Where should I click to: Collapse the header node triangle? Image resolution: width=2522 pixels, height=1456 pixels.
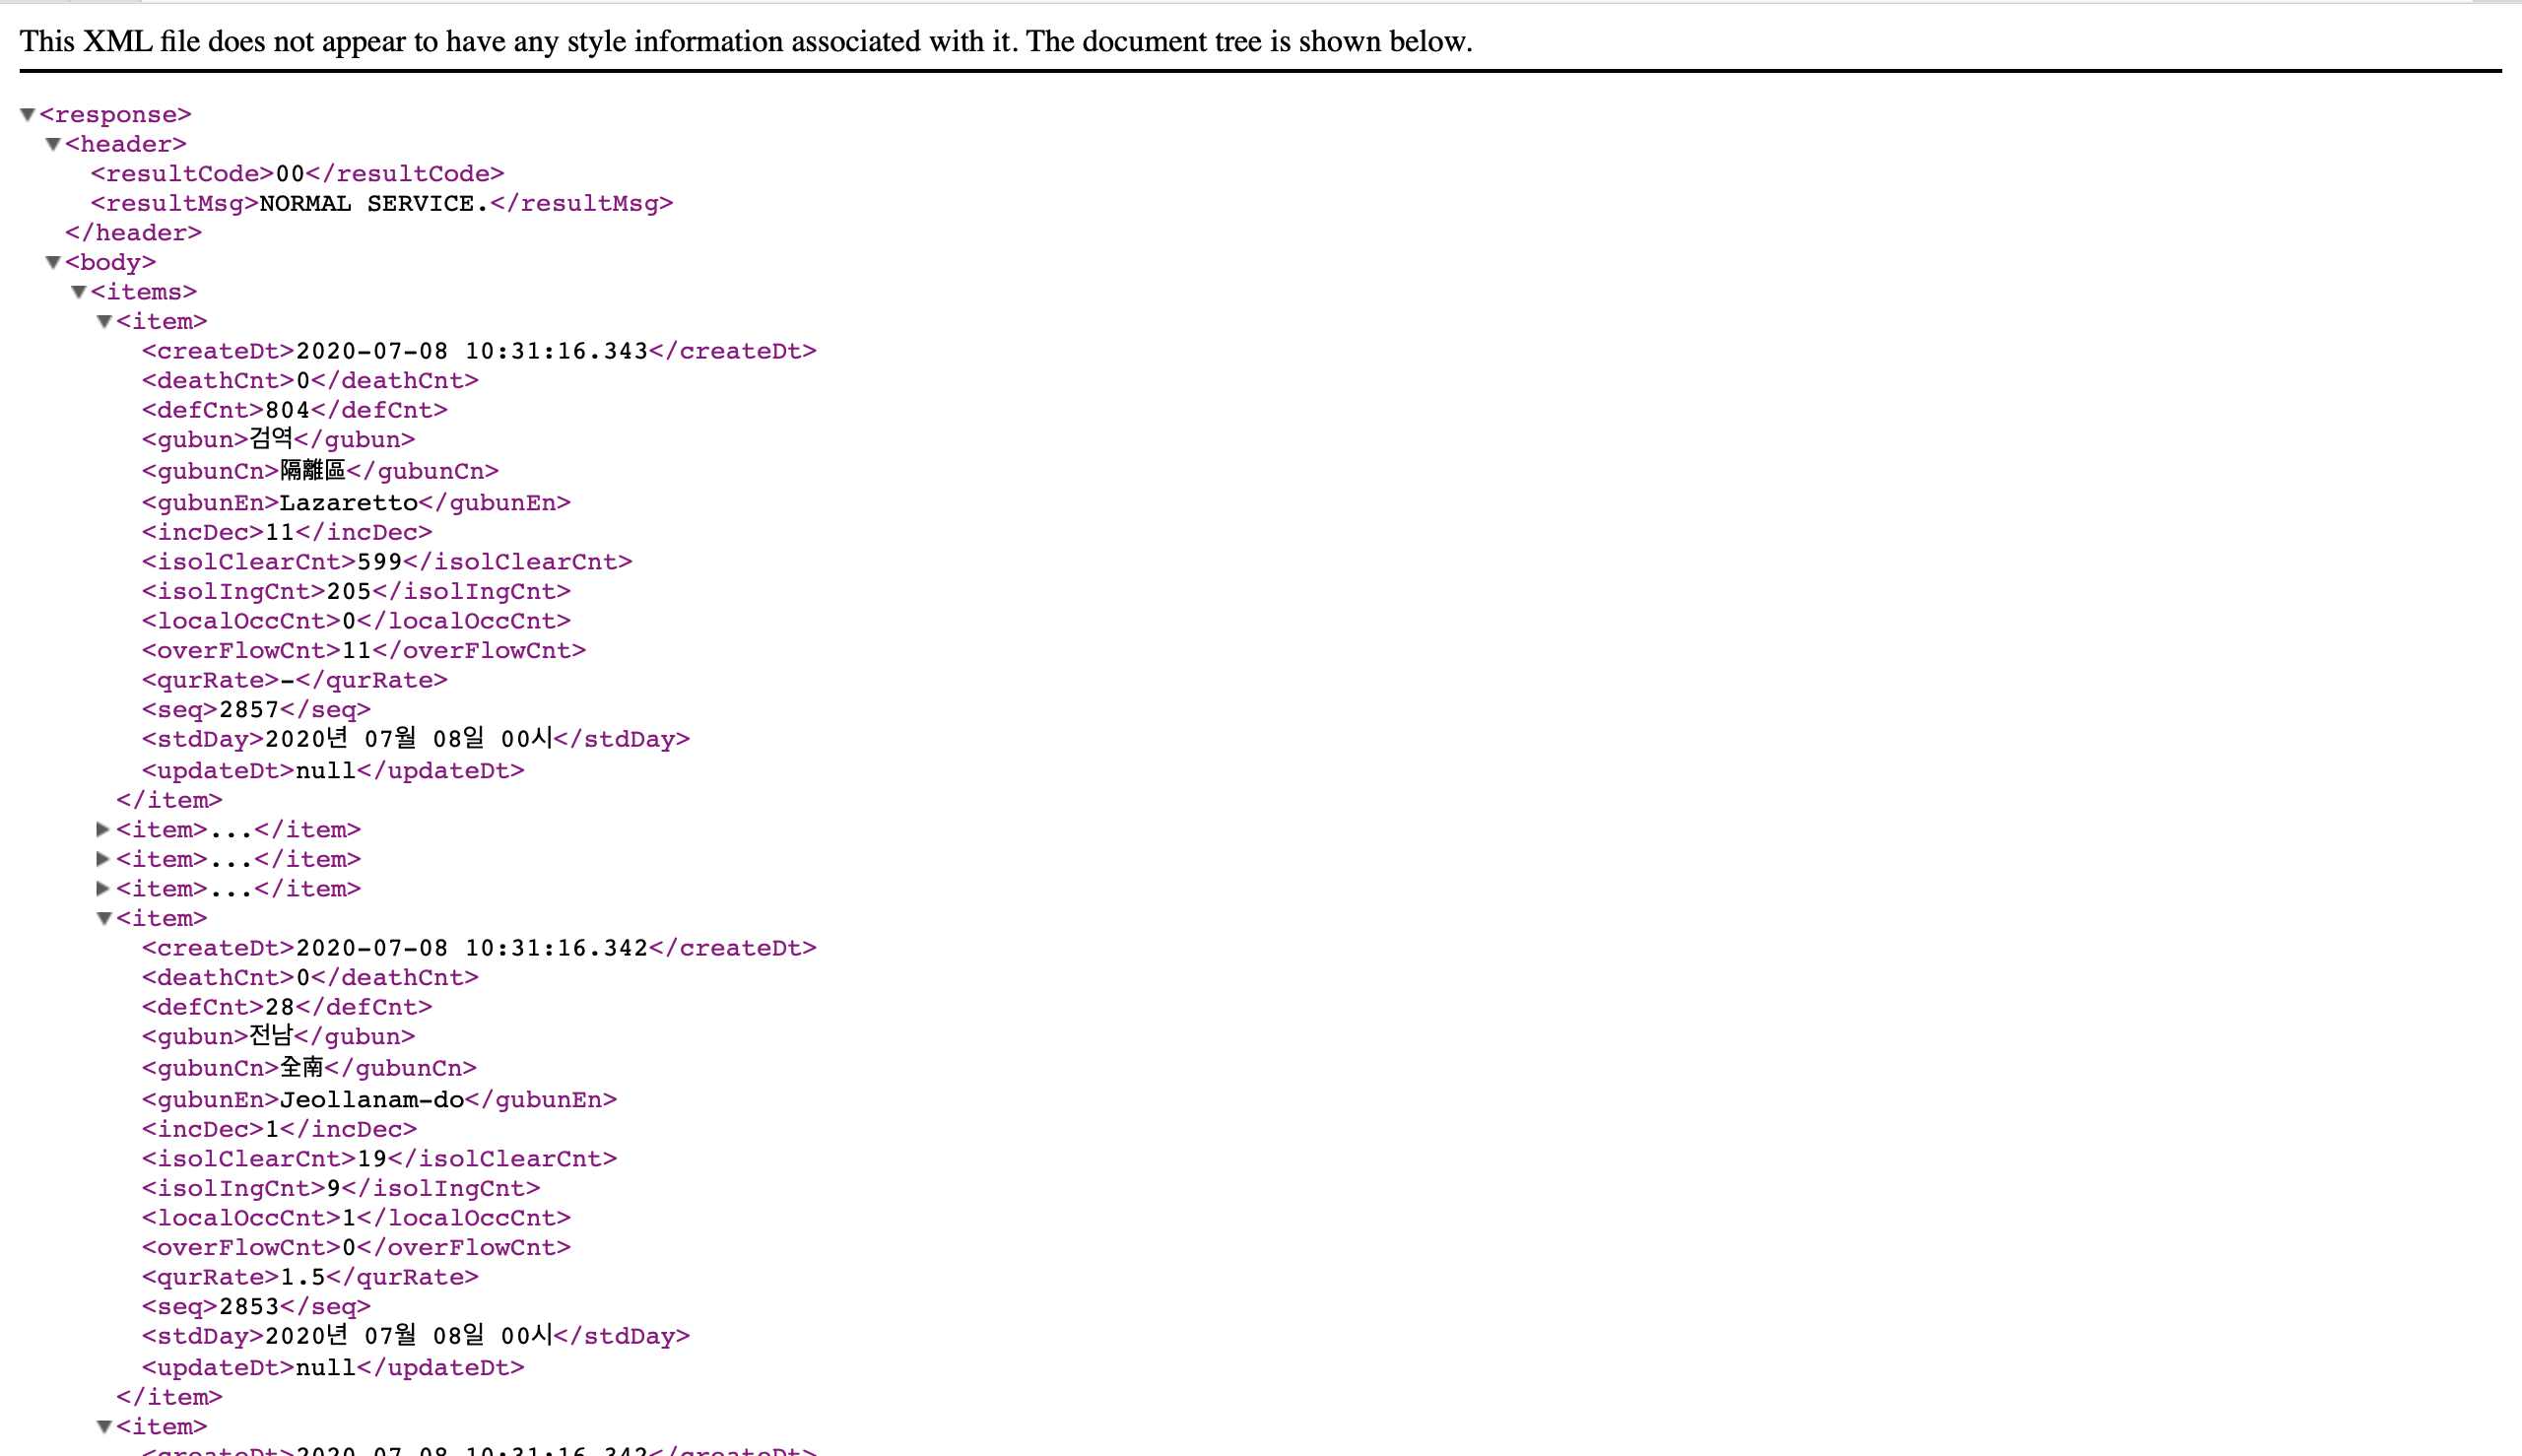(54, 144)
